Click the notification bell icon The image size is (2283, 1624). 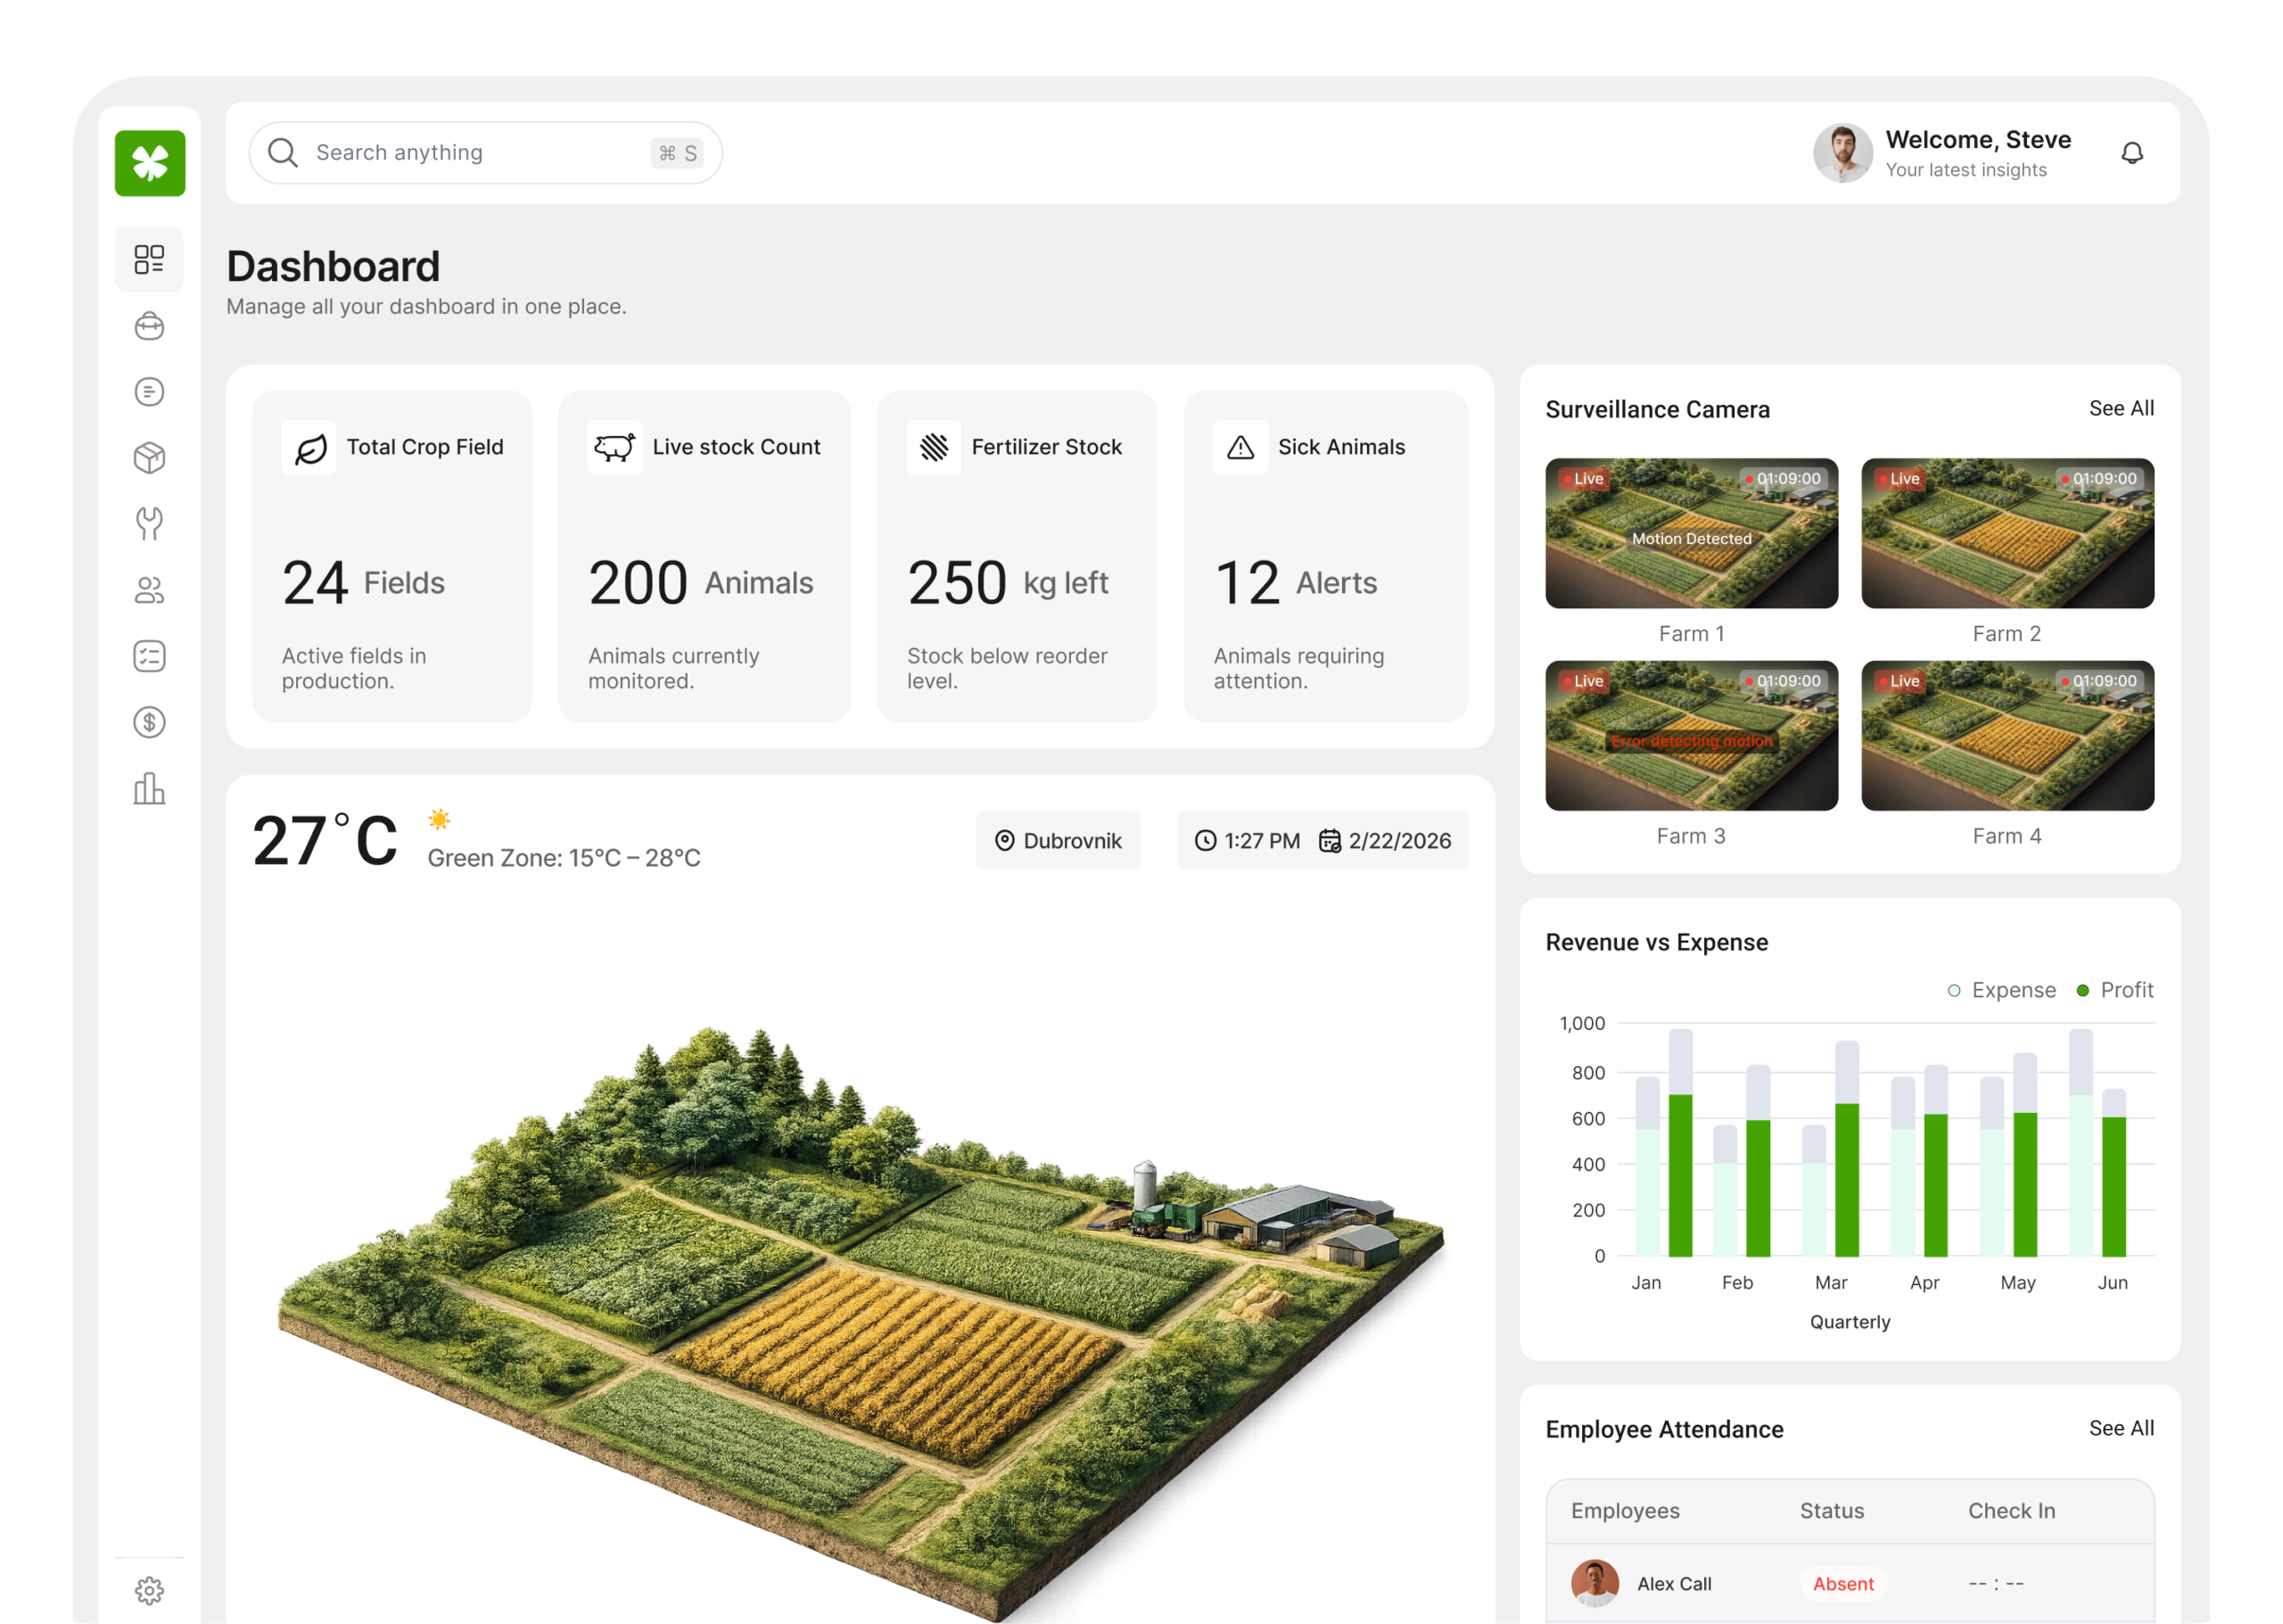click(2132, 153)
